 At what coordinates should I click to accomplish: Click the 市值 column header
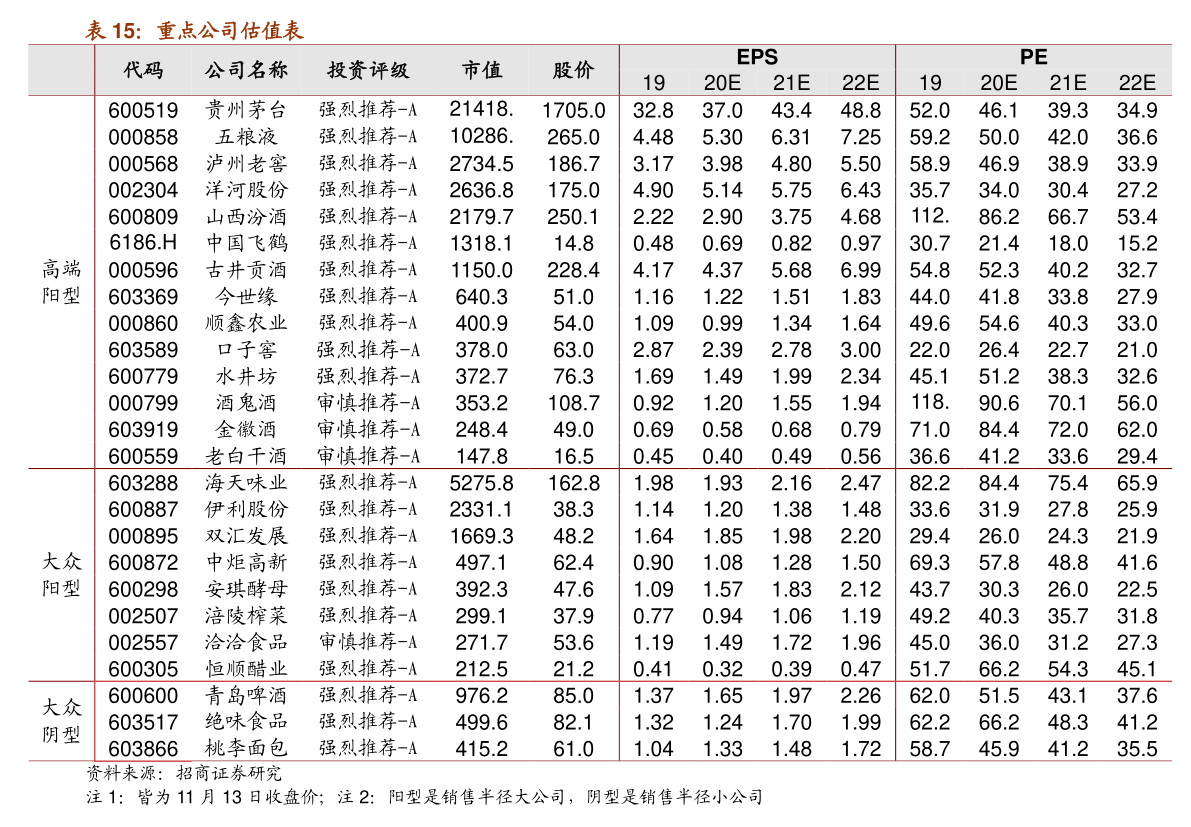[482, 70]
